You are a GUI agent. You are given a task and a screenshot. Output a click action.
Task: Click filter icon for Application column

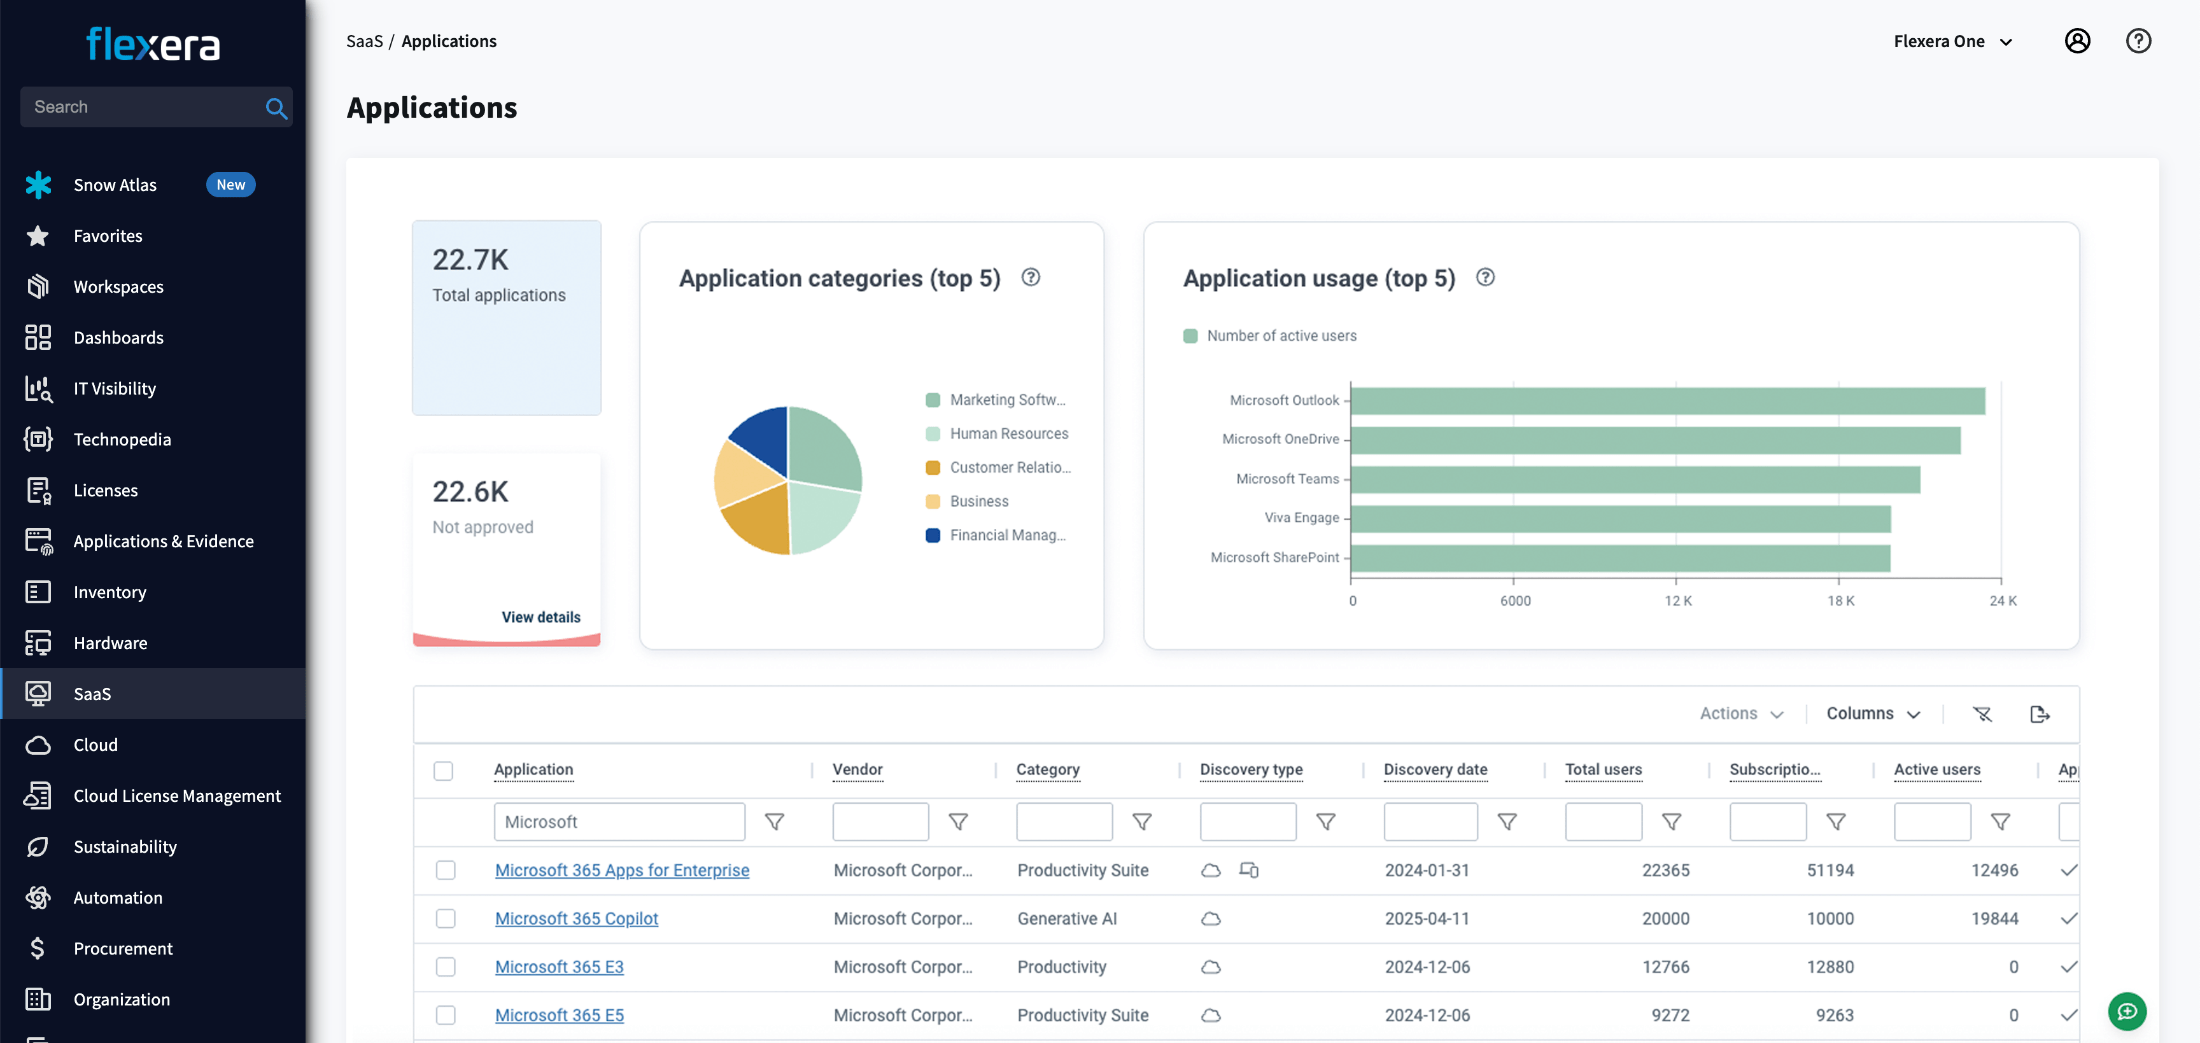(774, 822)
